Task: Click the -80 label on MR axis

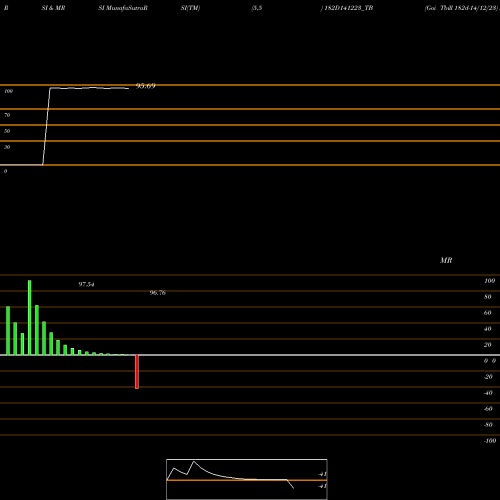Action: click(x=488, y=425)
